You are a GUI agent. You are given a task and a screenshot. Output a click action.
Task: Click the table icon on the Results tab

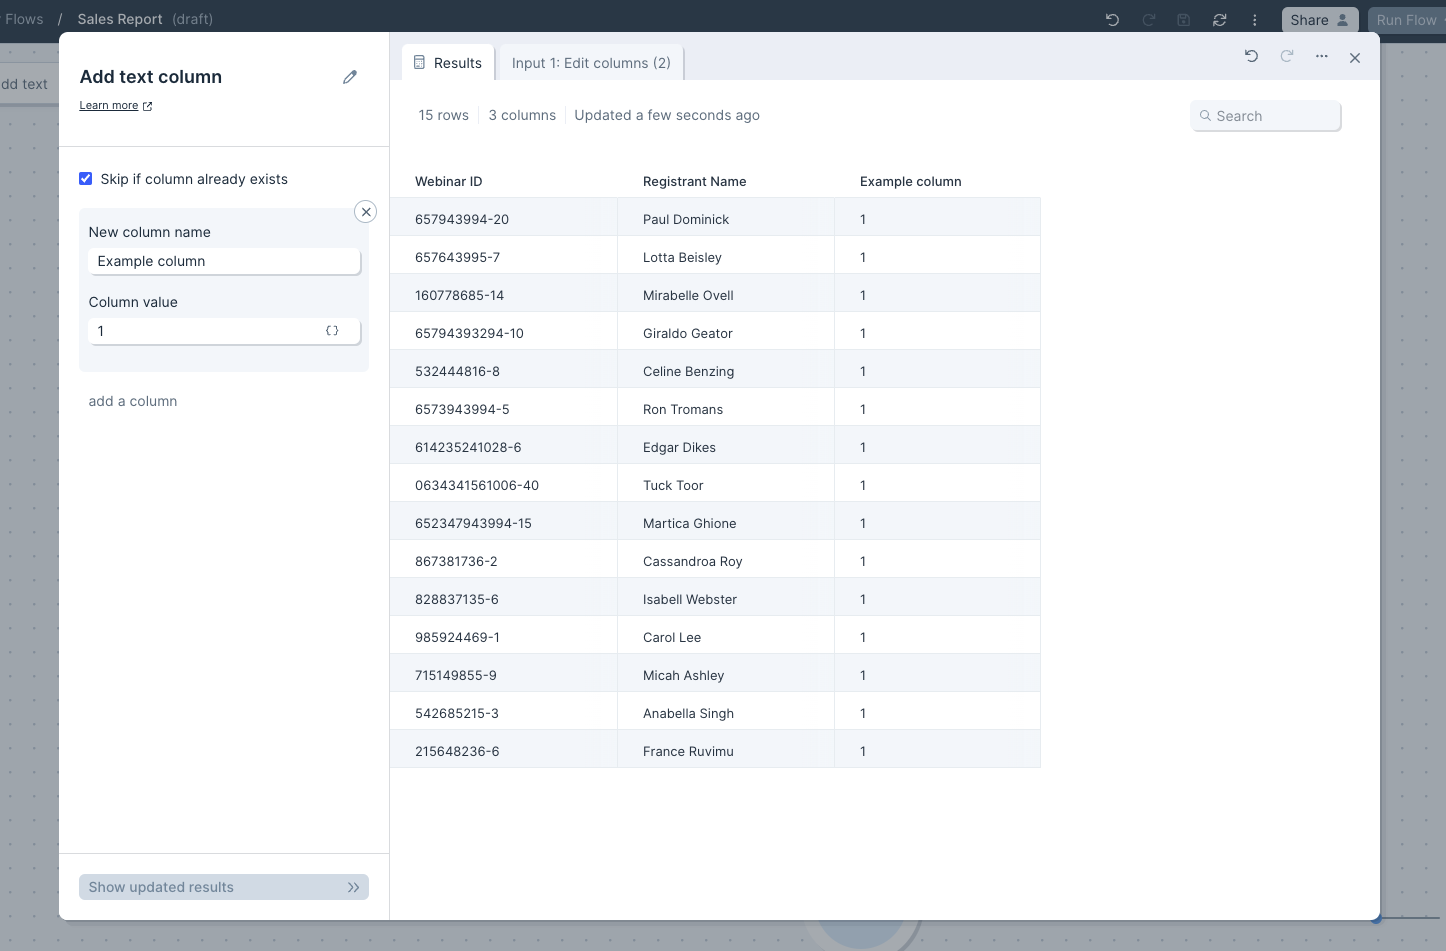point(420,63)
